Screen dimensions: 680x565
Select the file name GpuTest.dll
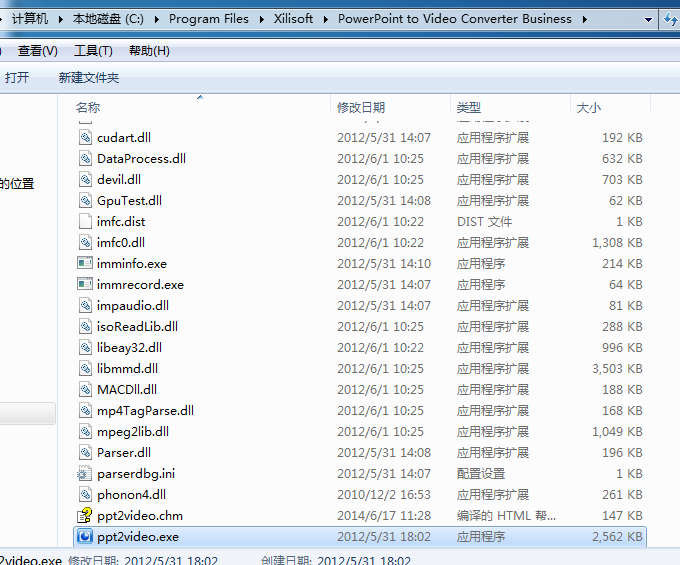coord(129,201)
